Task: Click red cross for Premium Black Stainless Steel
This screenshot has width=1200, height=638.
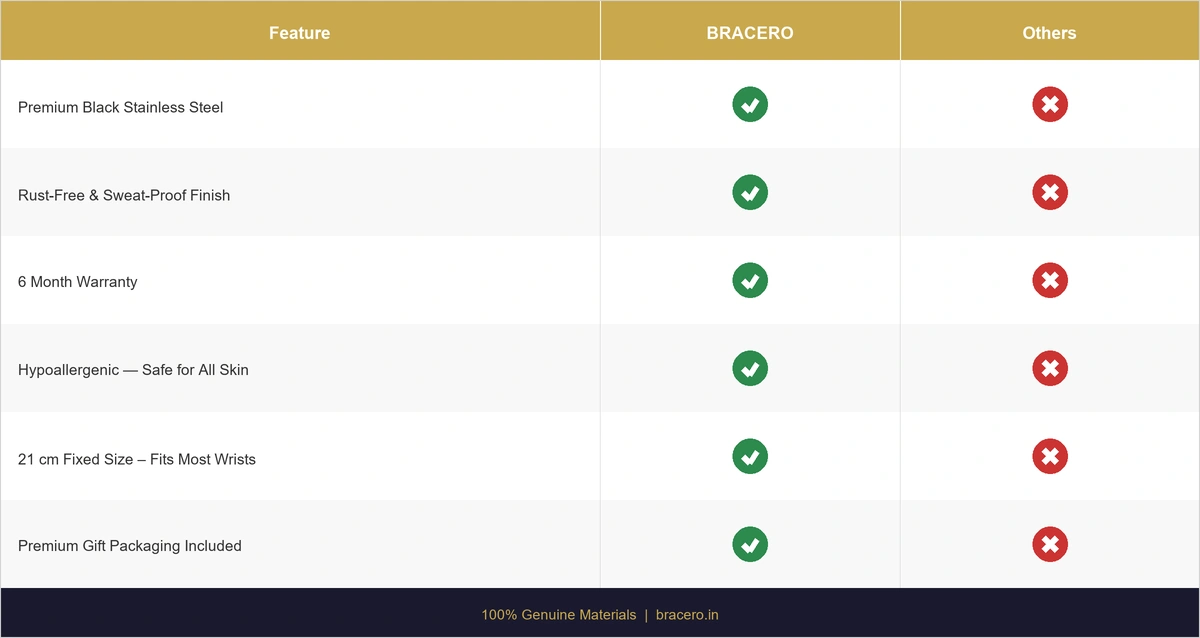Action: tap(1050, 104)
